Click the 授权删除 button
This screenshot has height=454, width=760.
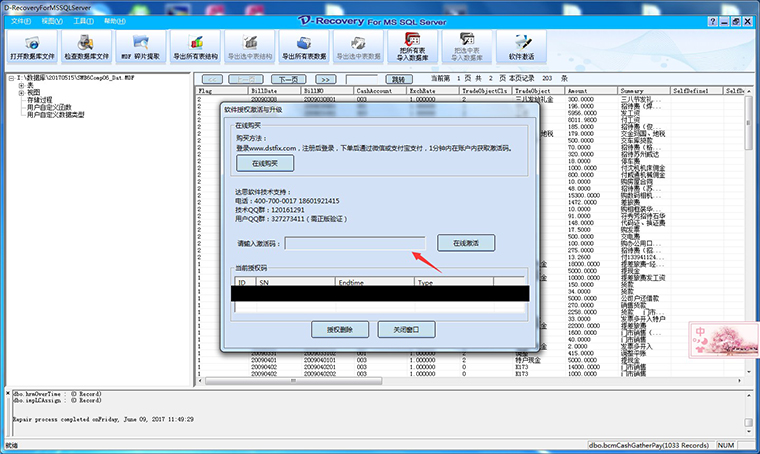pos(340,329)
